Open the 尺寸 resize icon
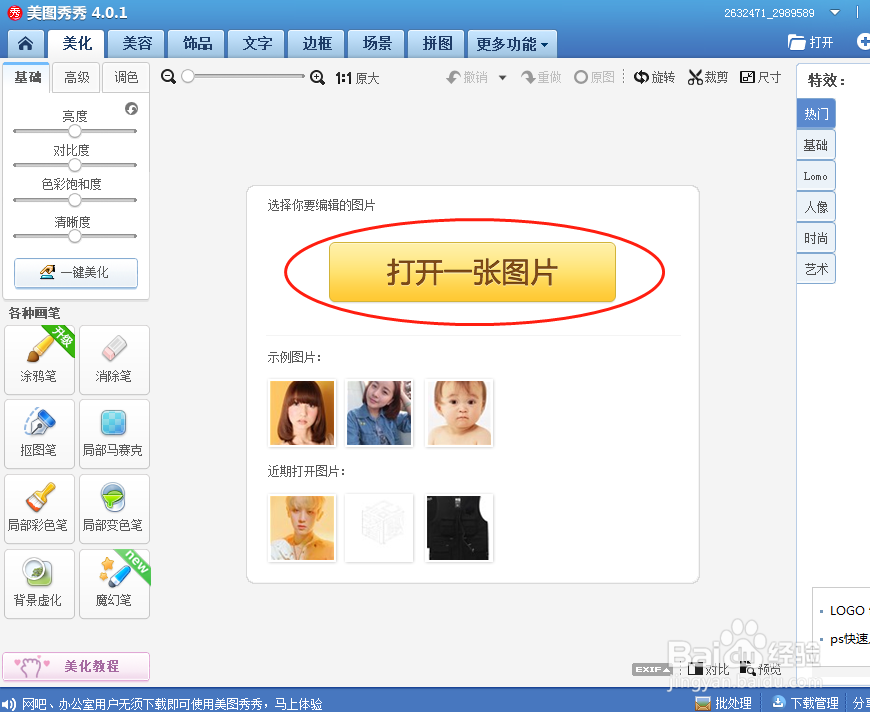 pyautogui.click(x=760, y=76)
